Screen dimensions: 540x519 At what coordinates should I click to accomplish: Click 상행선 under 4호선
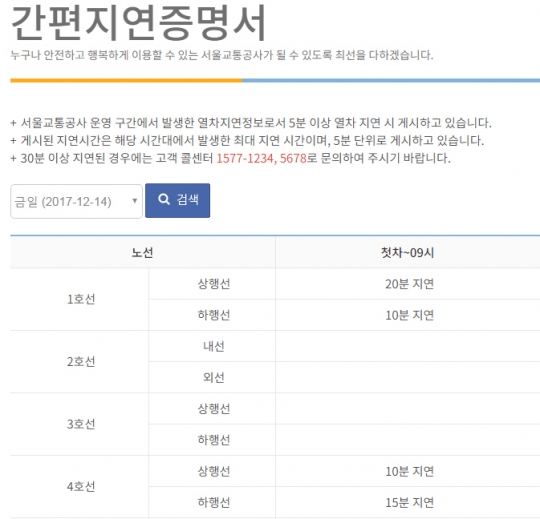pos(214,471)
